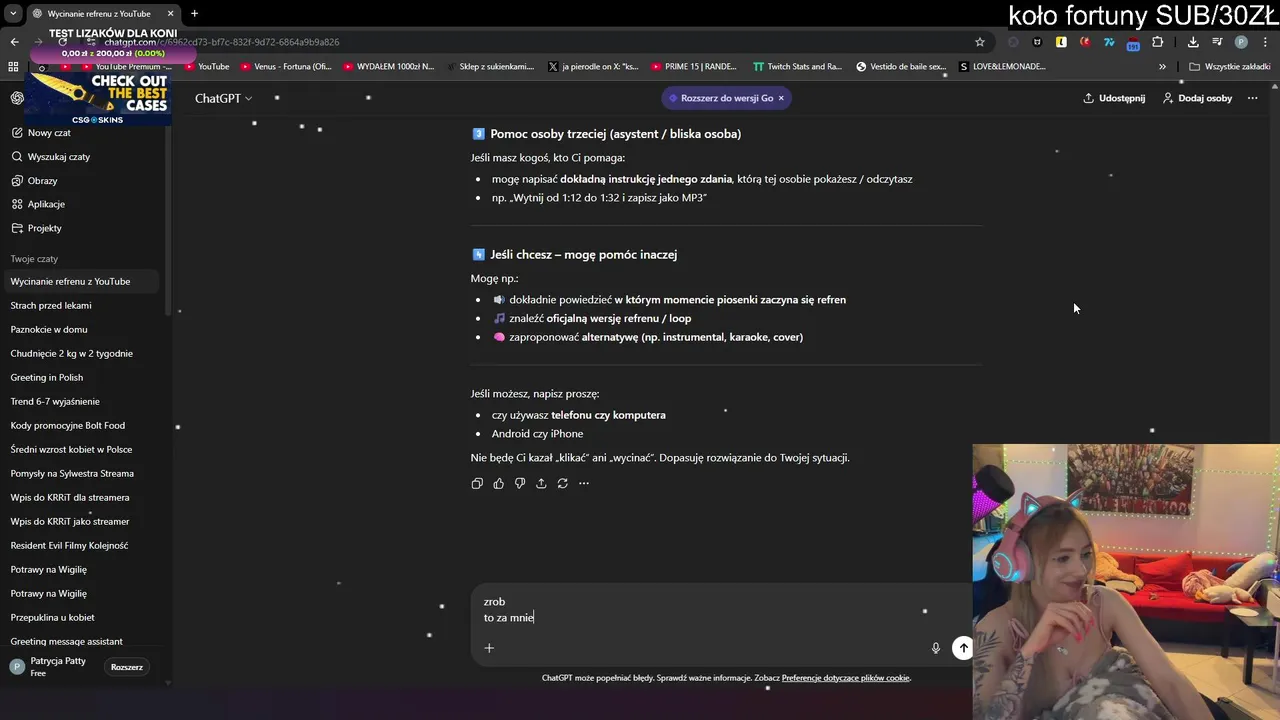Open Wpis do KRRiT dla streamera chat
Screen dimensions: 1280x720
70,497
